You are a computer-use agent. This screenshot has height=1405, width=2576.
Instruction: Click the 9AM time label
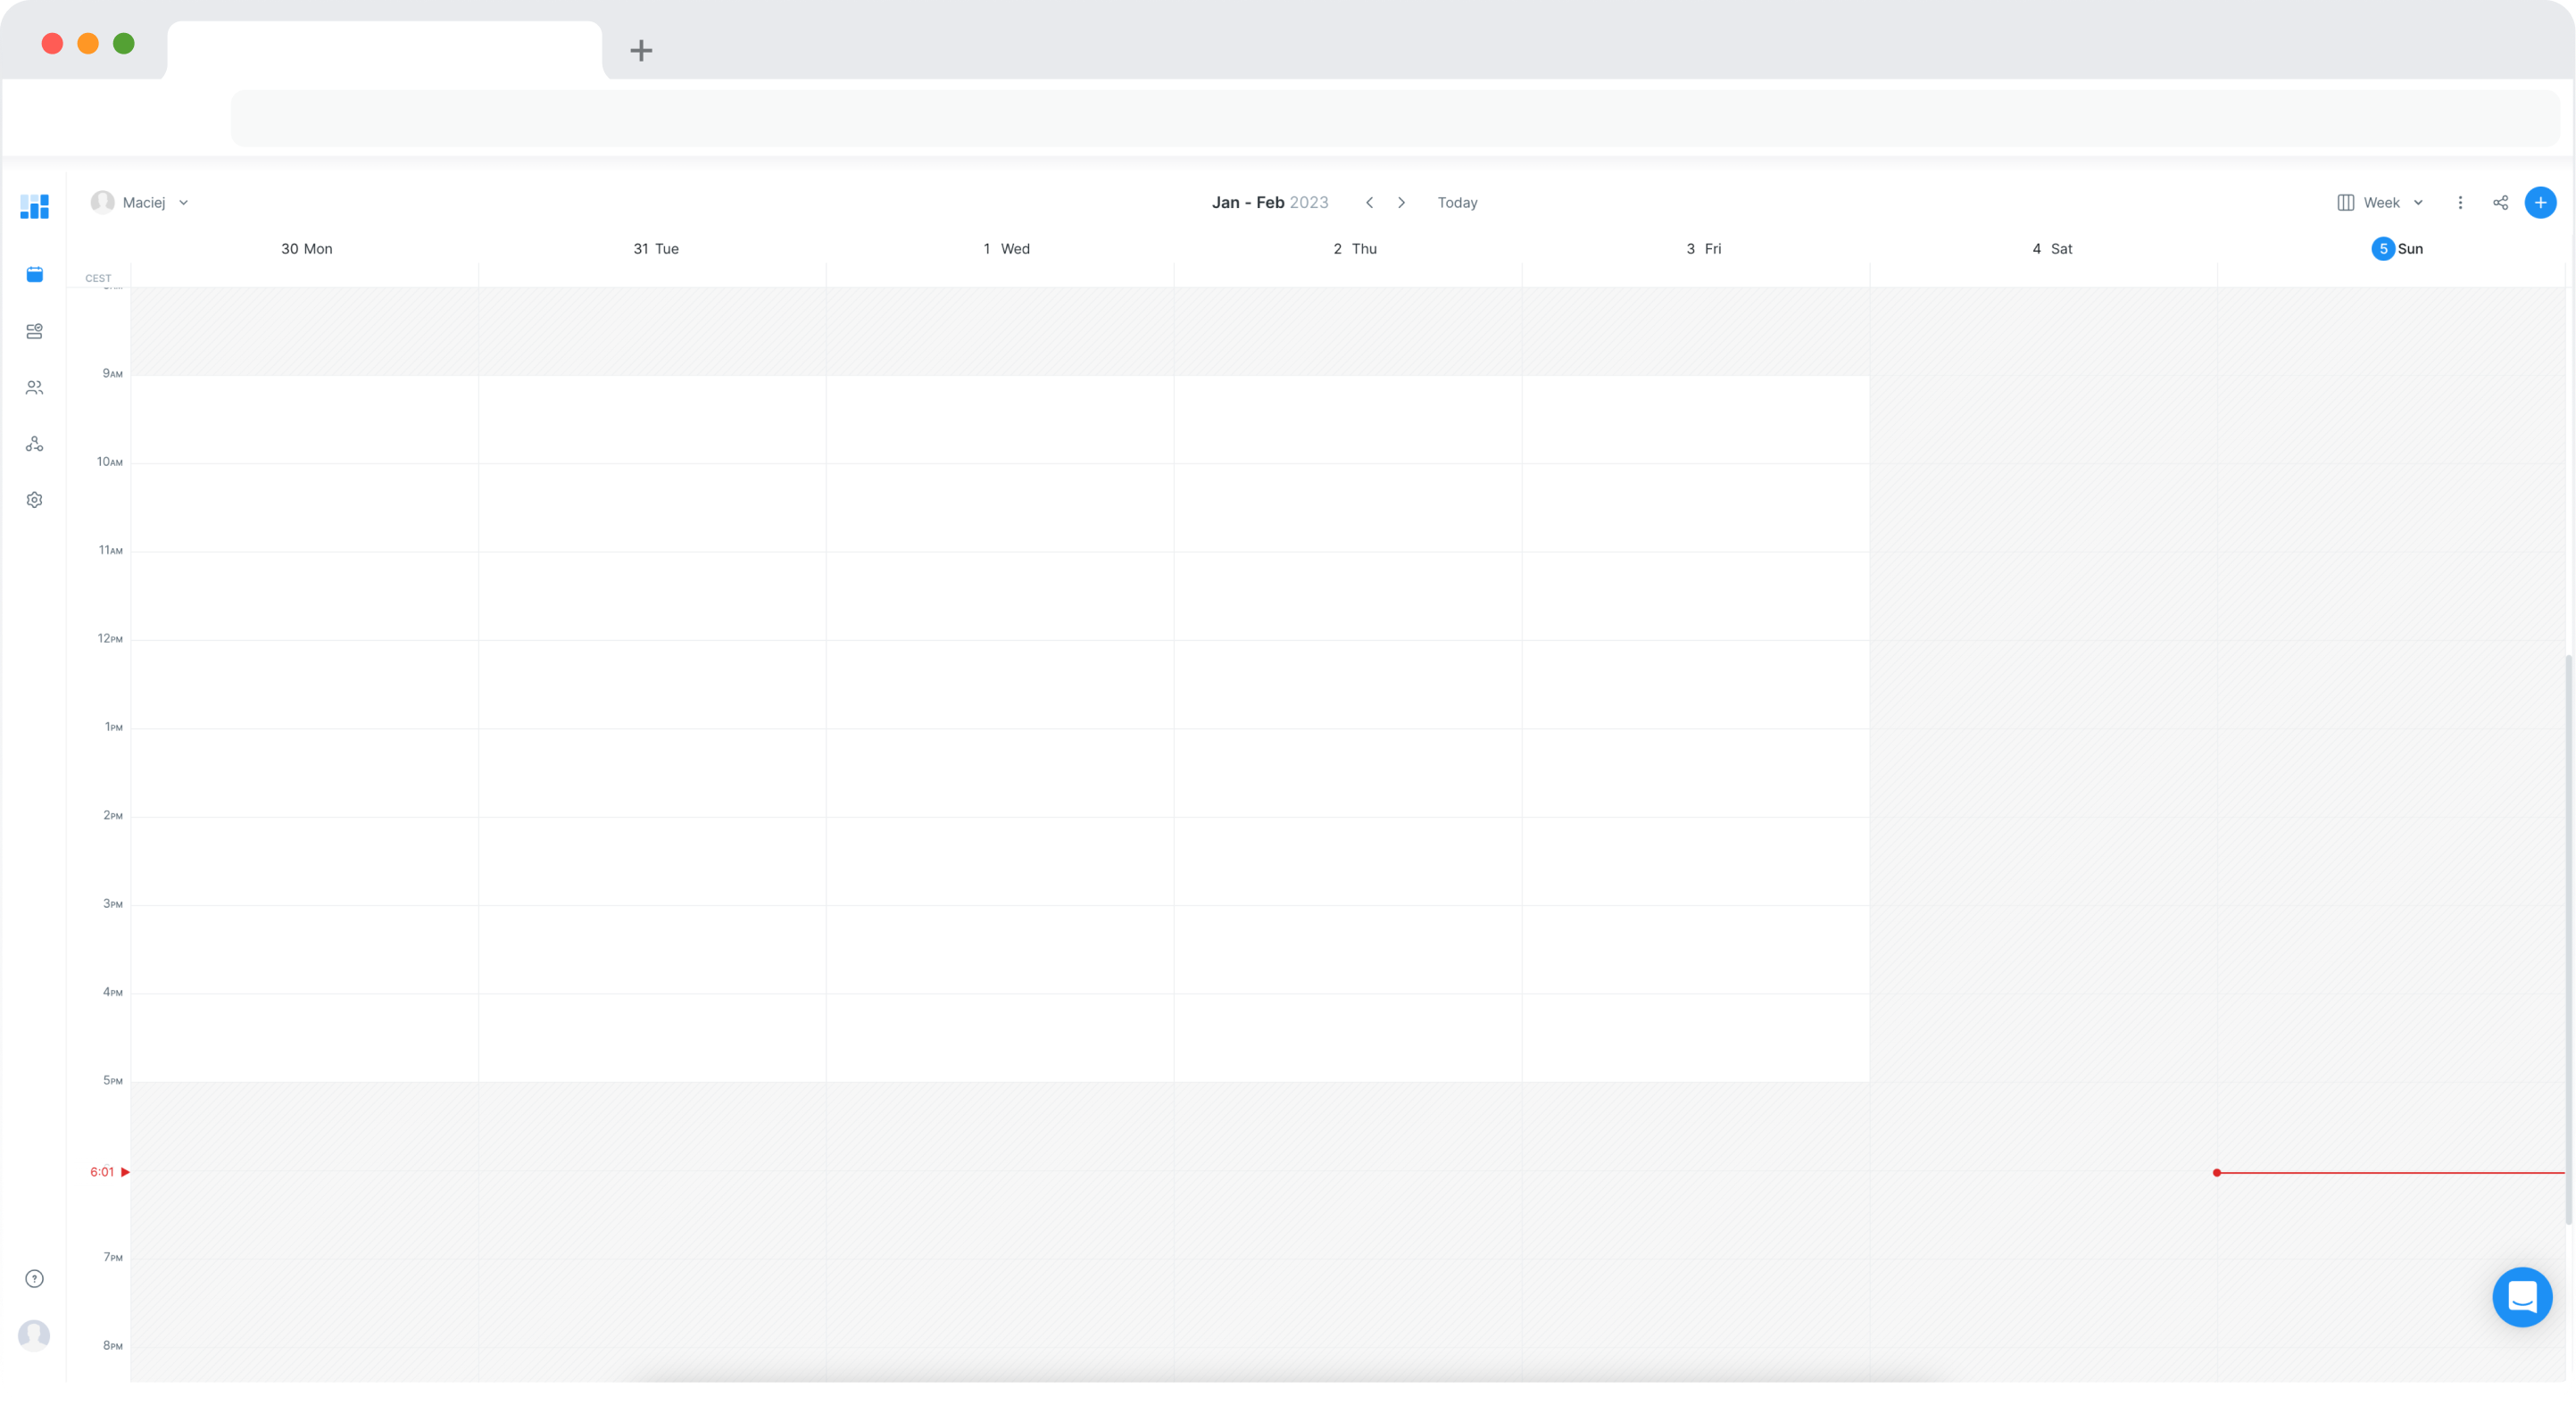112,373
